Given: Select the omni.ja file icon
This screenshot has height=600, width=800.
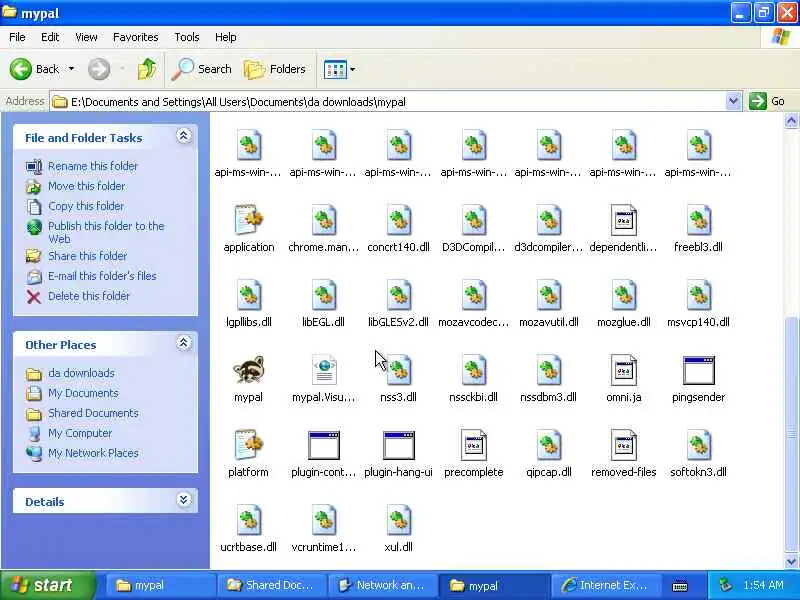Looking at the screenshot, I should point(623,370).
